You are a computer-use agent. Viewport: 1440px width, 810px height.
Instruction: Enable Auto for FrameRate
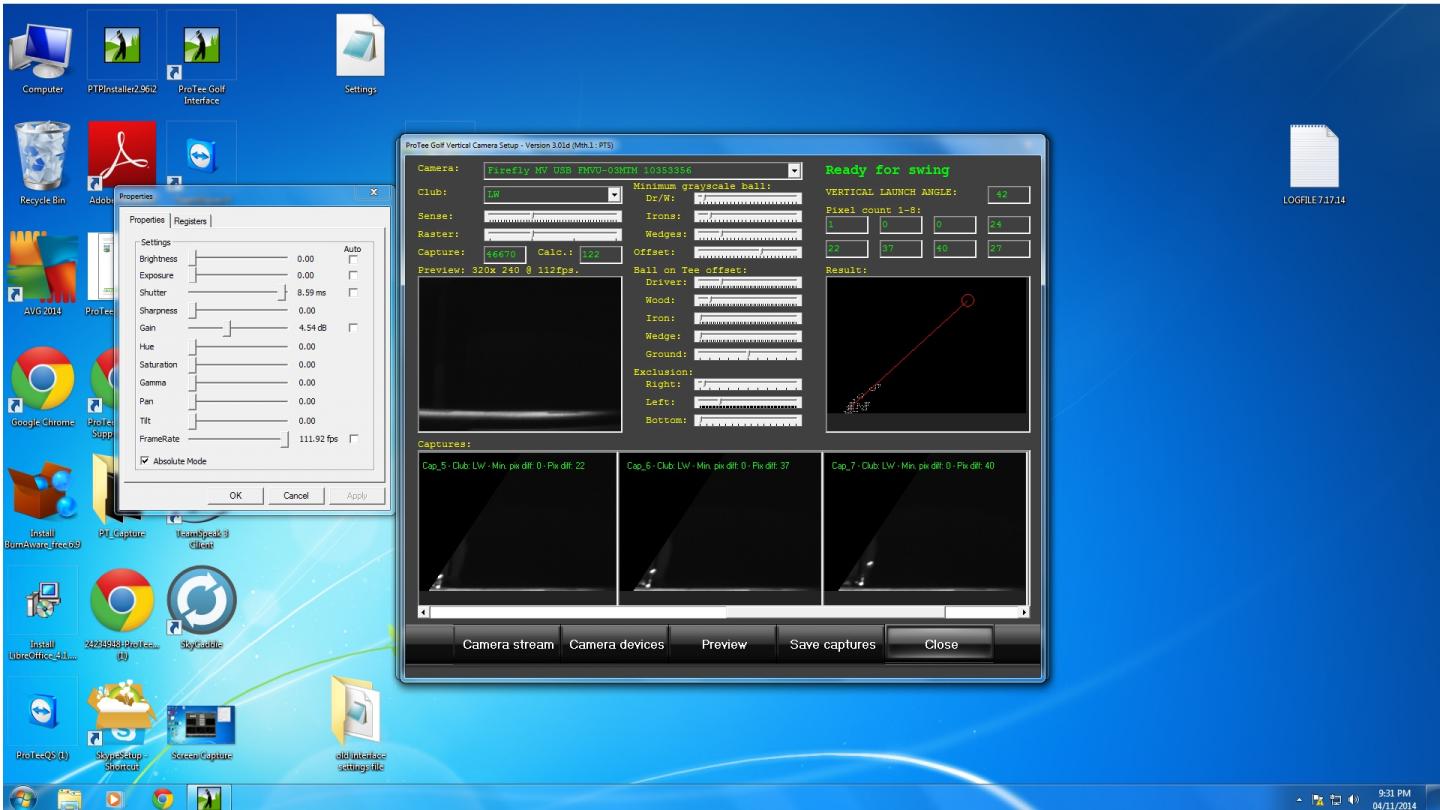pyautogui.click(x=352, y=438)
